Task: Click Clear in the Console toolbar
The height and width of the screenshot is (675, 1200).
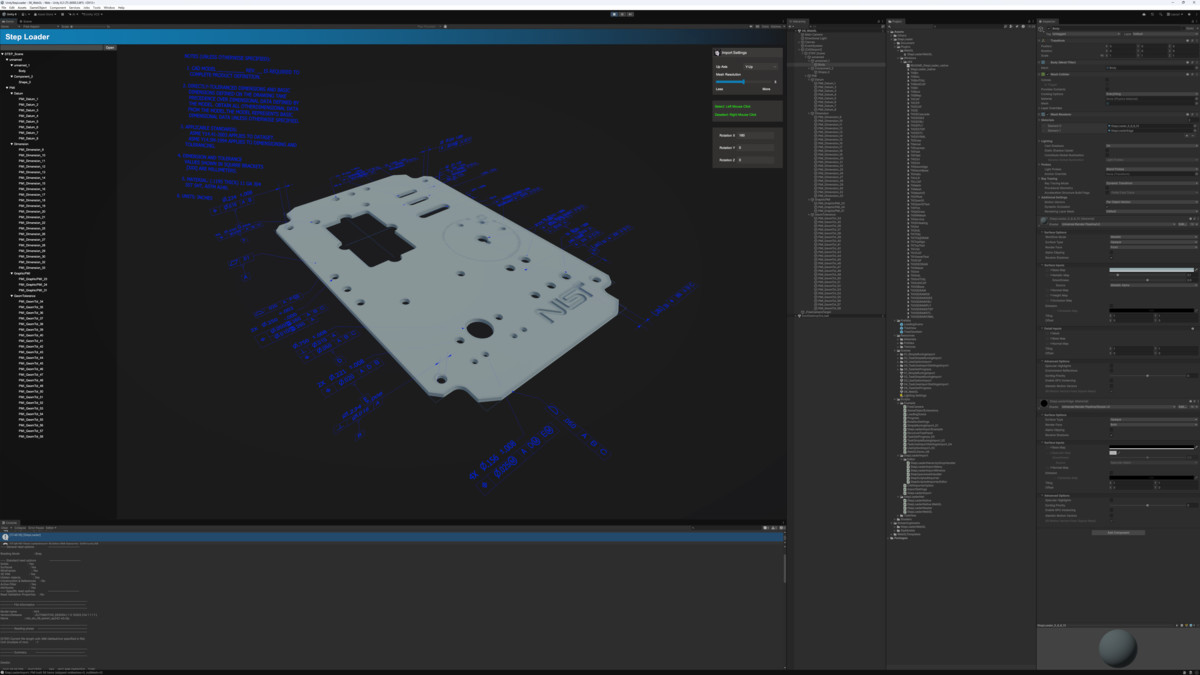Action: (x=6, y=528)
